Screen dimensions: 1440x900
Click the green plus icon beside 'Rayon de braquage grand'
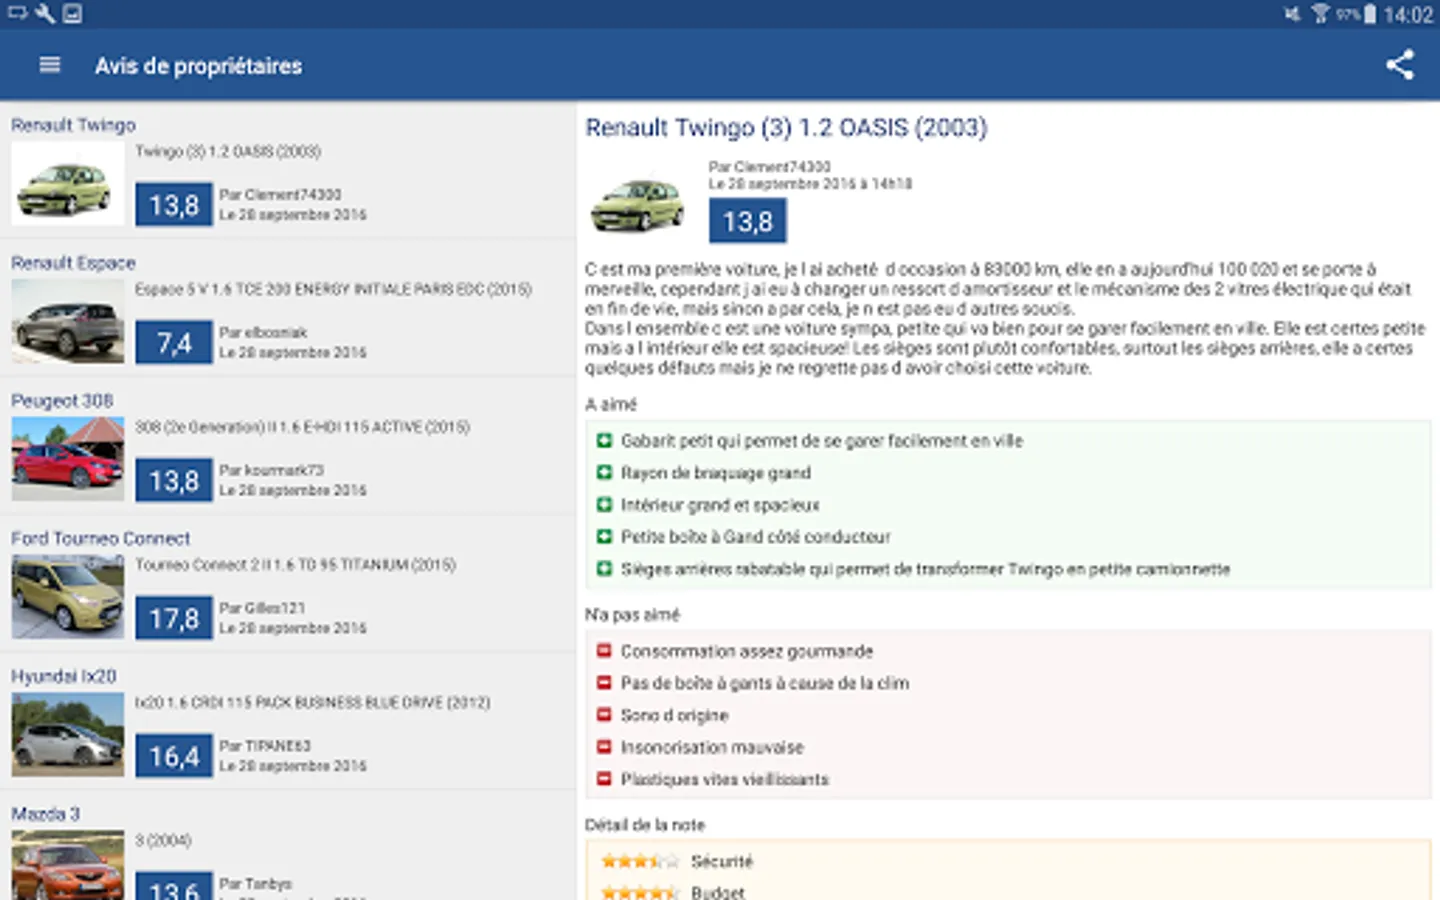604,473
